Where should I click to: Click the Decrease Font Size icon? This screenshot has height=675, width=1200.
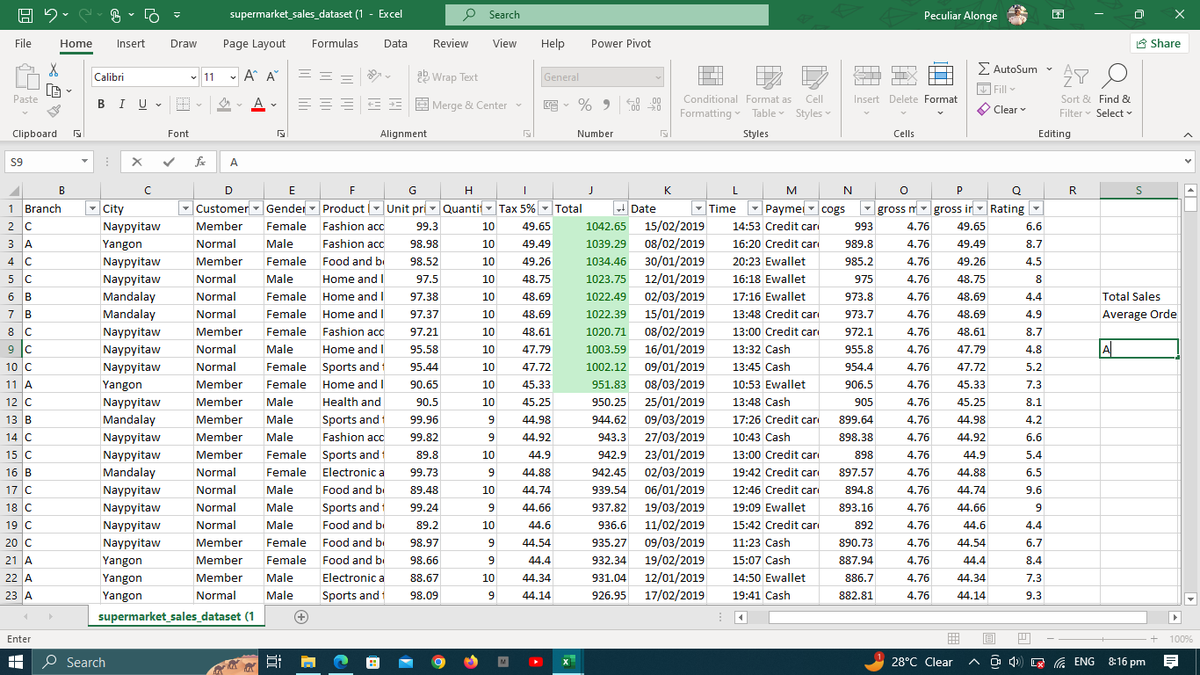tap(272, 77)
